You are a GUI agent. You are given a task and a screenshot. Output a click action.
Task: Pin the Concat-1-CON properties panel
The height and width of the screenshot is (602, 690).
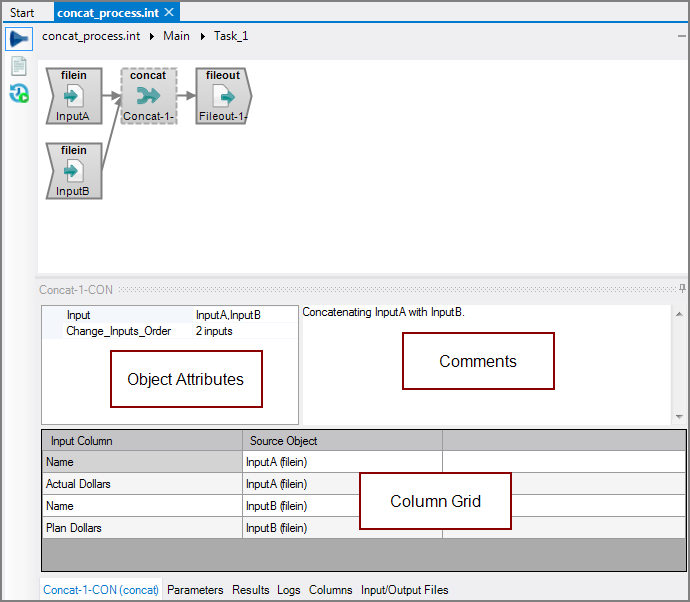[681, 289]
